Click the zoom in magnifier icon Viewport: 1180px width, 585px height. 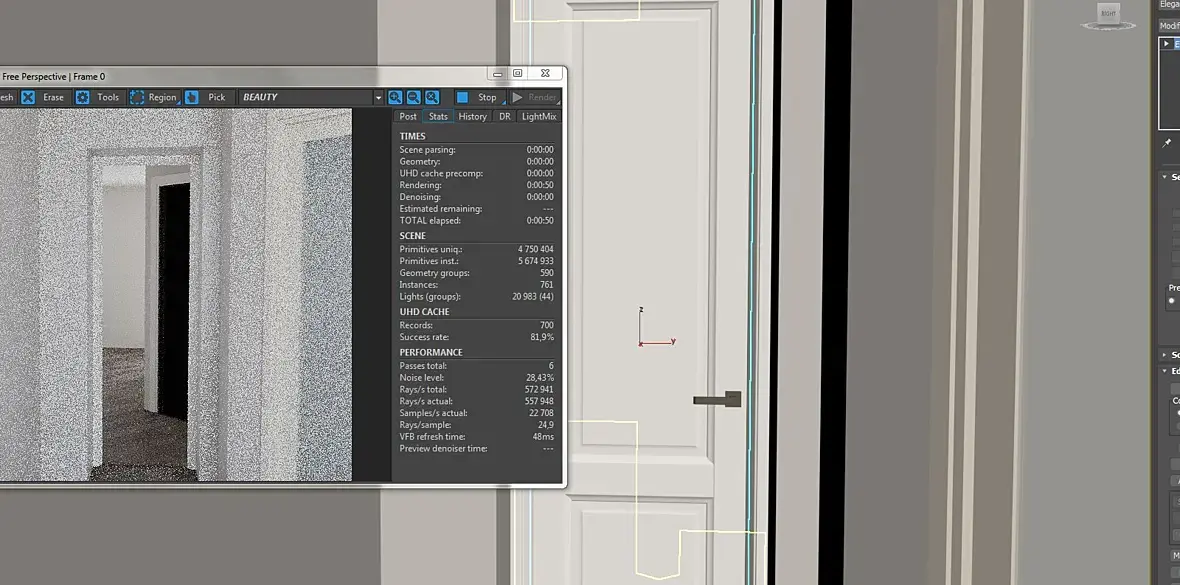[395, 97]
